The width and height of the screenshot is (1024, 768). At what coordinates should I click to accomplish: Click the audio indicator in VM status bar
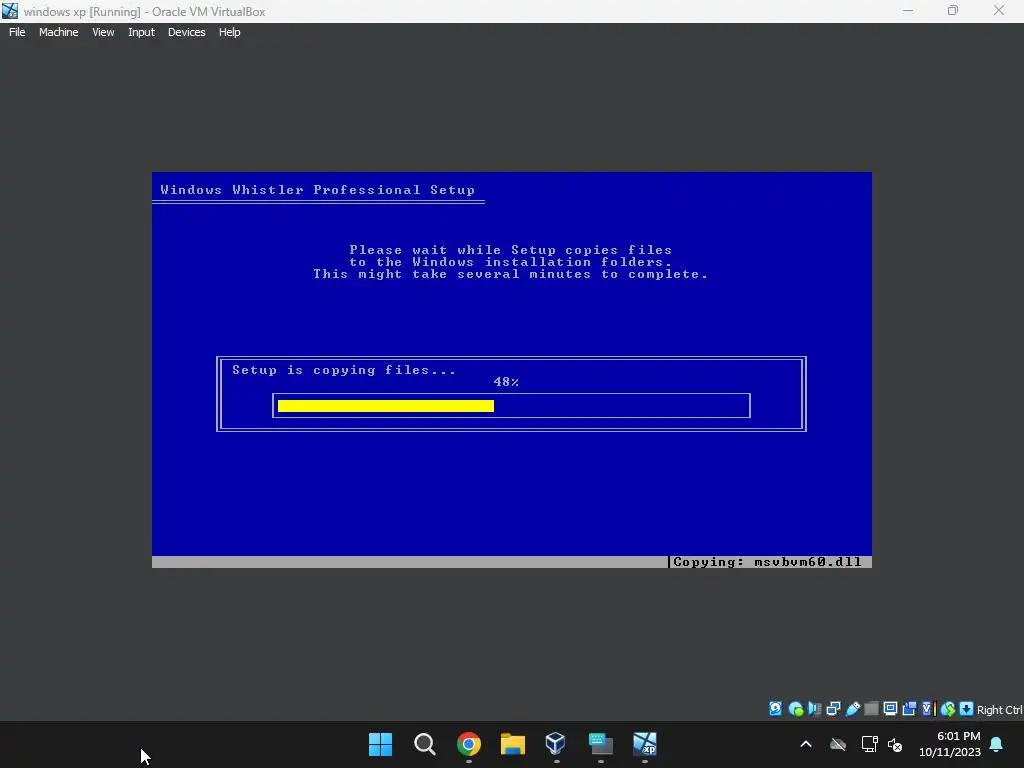[x=814, y=709]
